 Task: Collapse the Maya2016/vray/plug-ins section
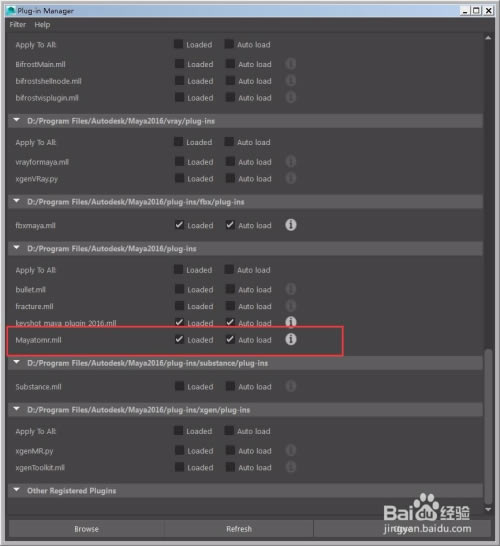pyautogui.click(x=16, y=120)
